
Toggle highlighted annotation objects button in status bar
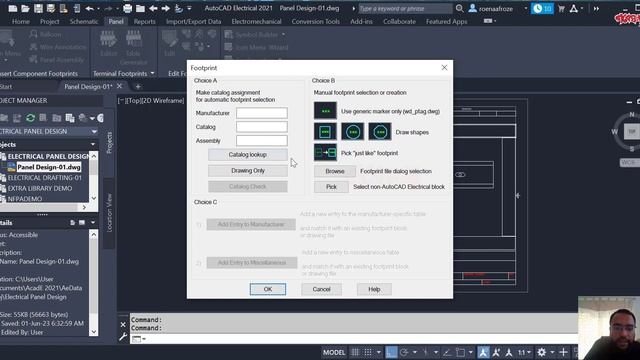[483, 352]
